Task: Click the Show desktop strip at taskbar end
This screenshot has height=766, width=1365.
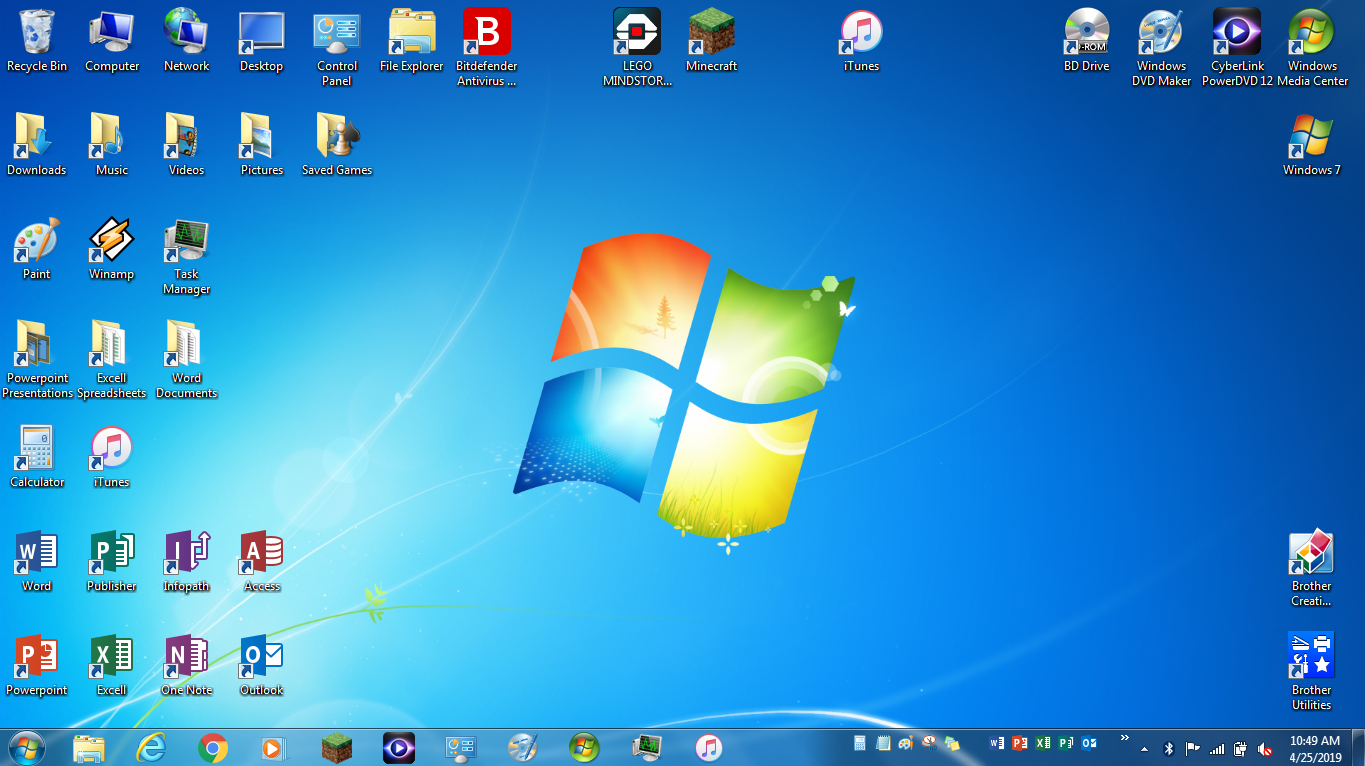Action: pyautogui.click(x=1359, y=748)
